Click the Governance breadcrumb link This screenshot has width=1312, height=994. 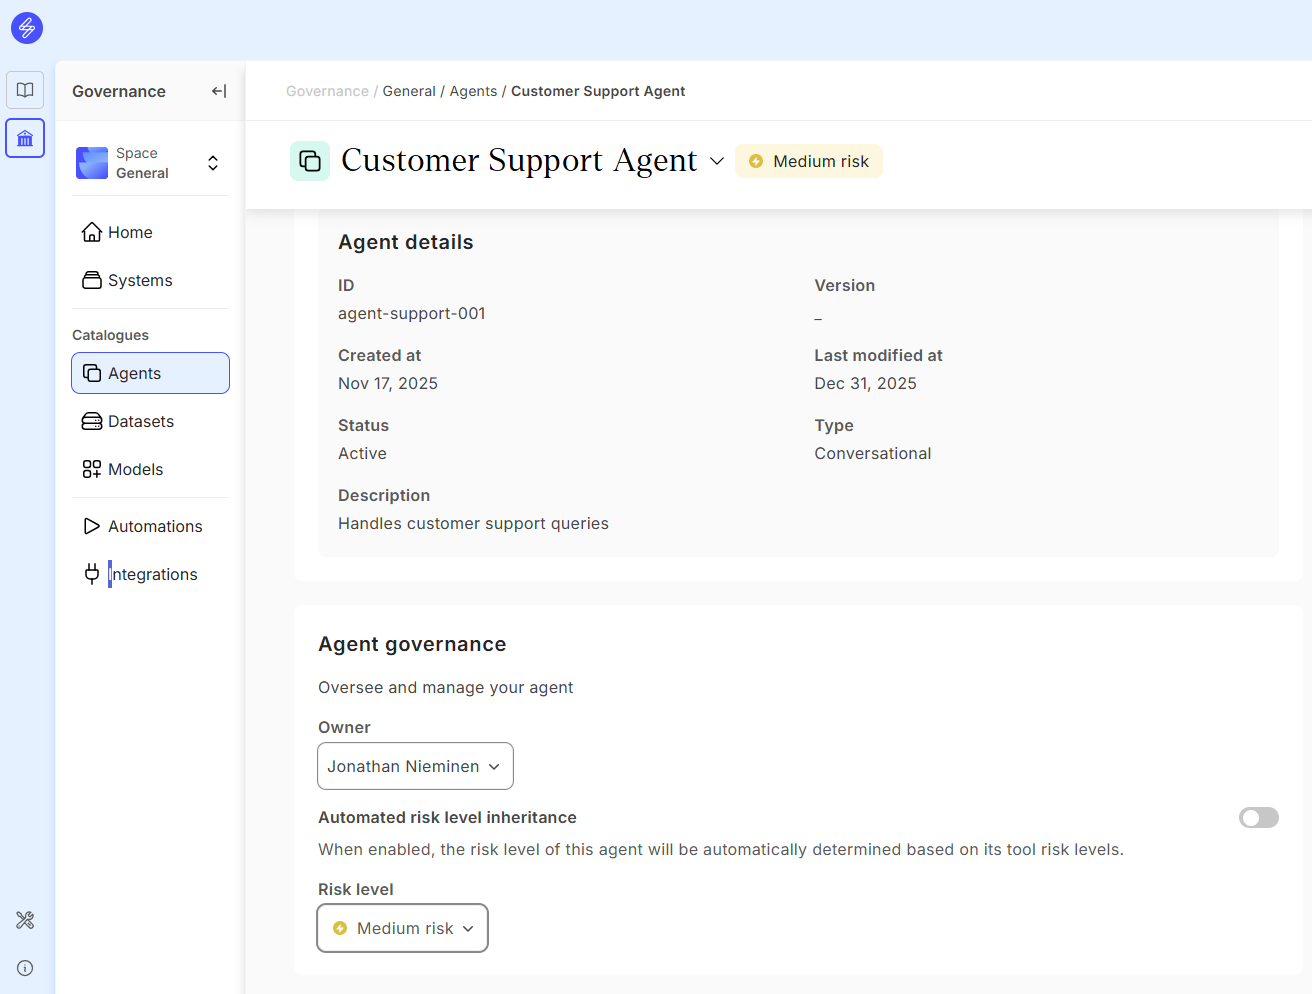click(x=327, y=91)
